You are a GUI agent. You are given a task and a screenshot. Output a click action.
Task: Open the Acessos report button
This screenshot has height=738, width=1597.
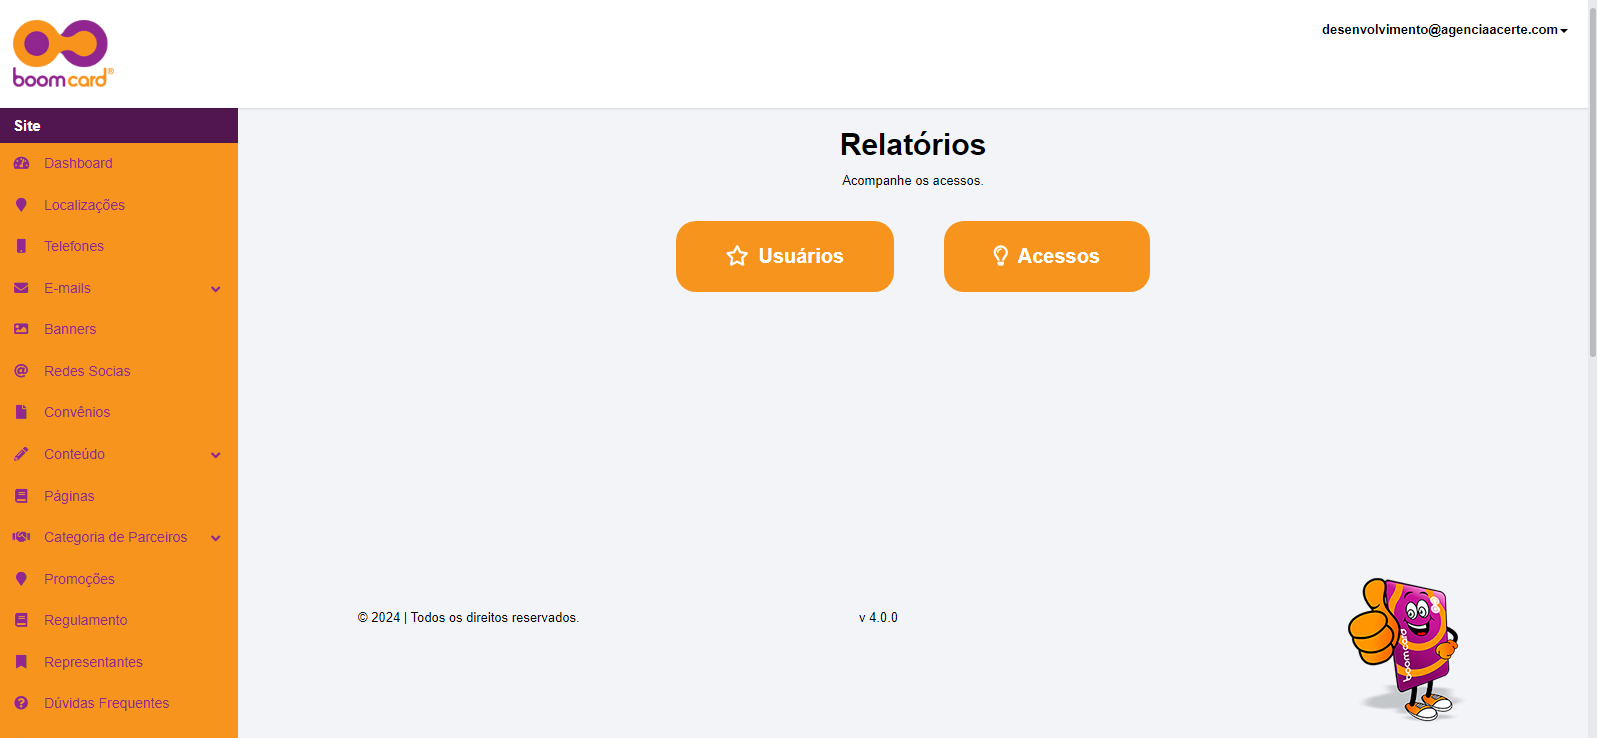point(1046,256)
